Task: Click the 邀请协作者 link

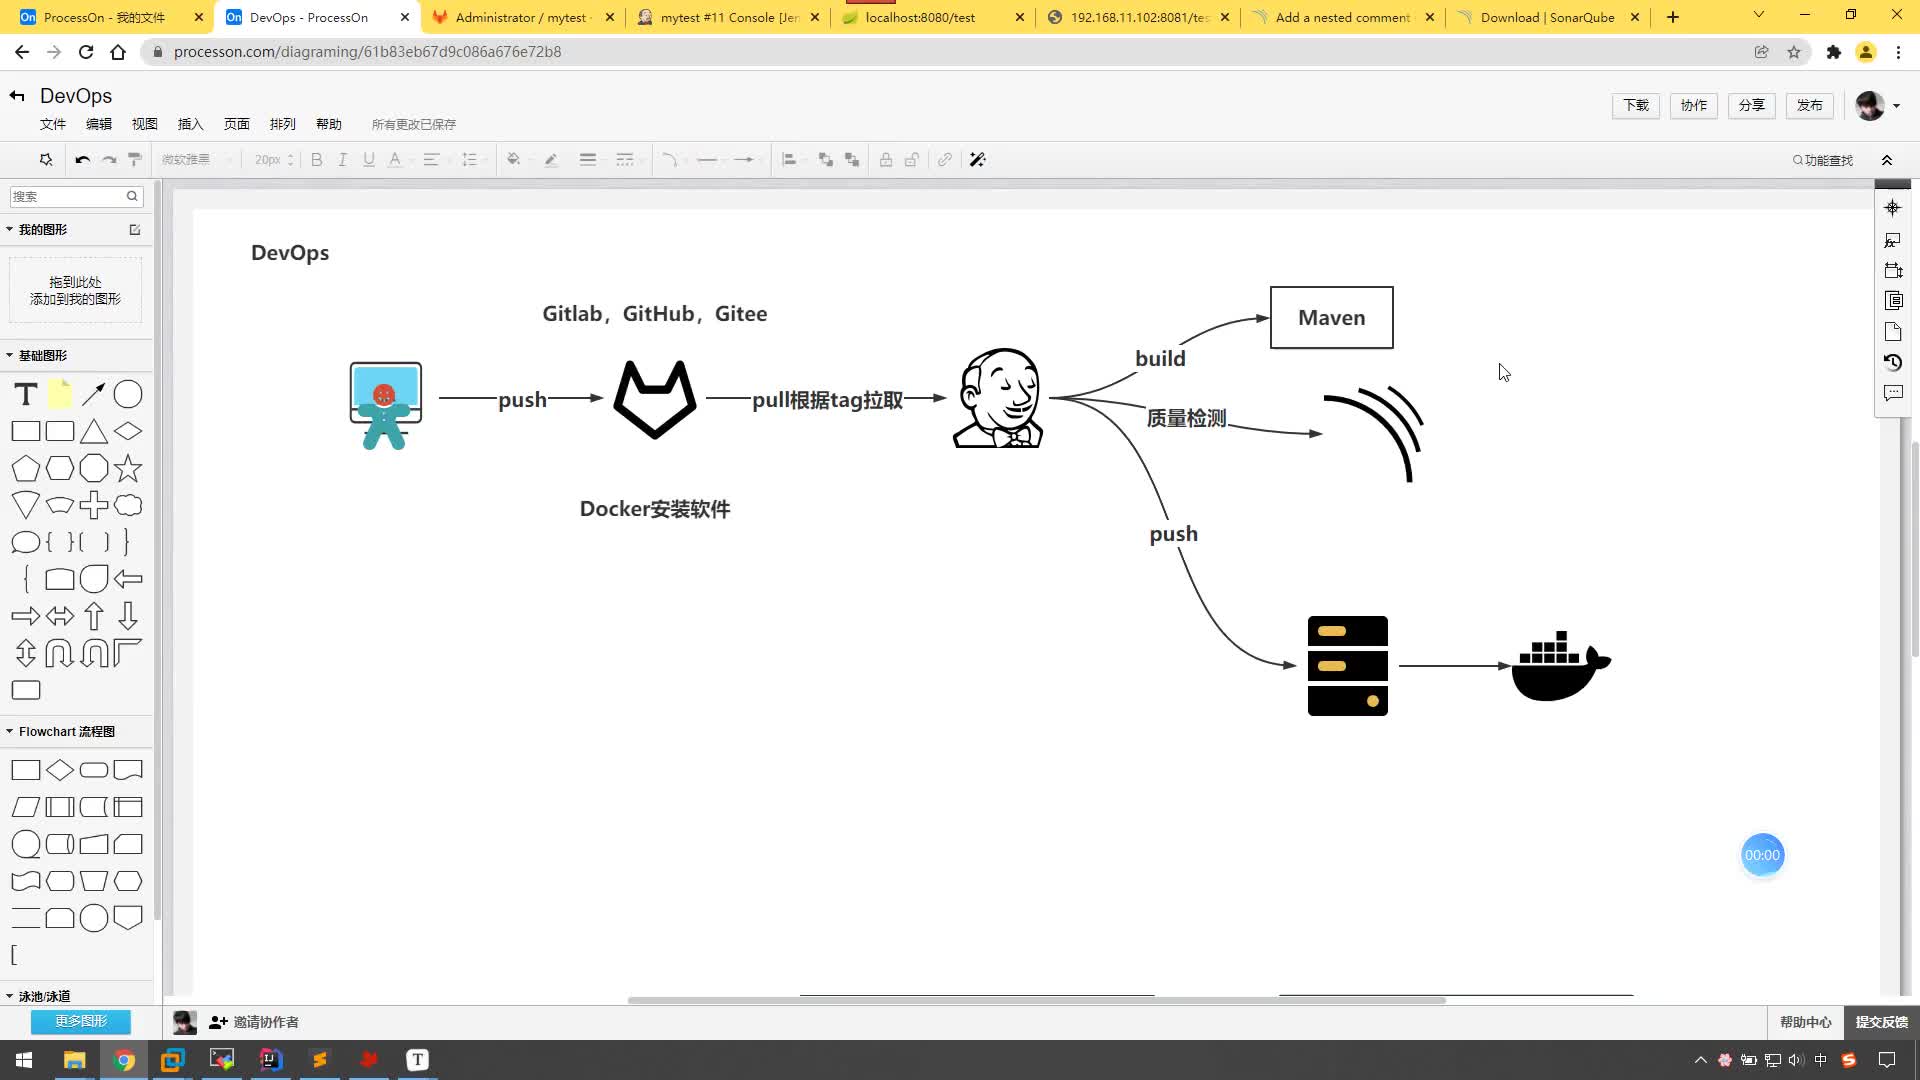Action: tap(255, 1022)
